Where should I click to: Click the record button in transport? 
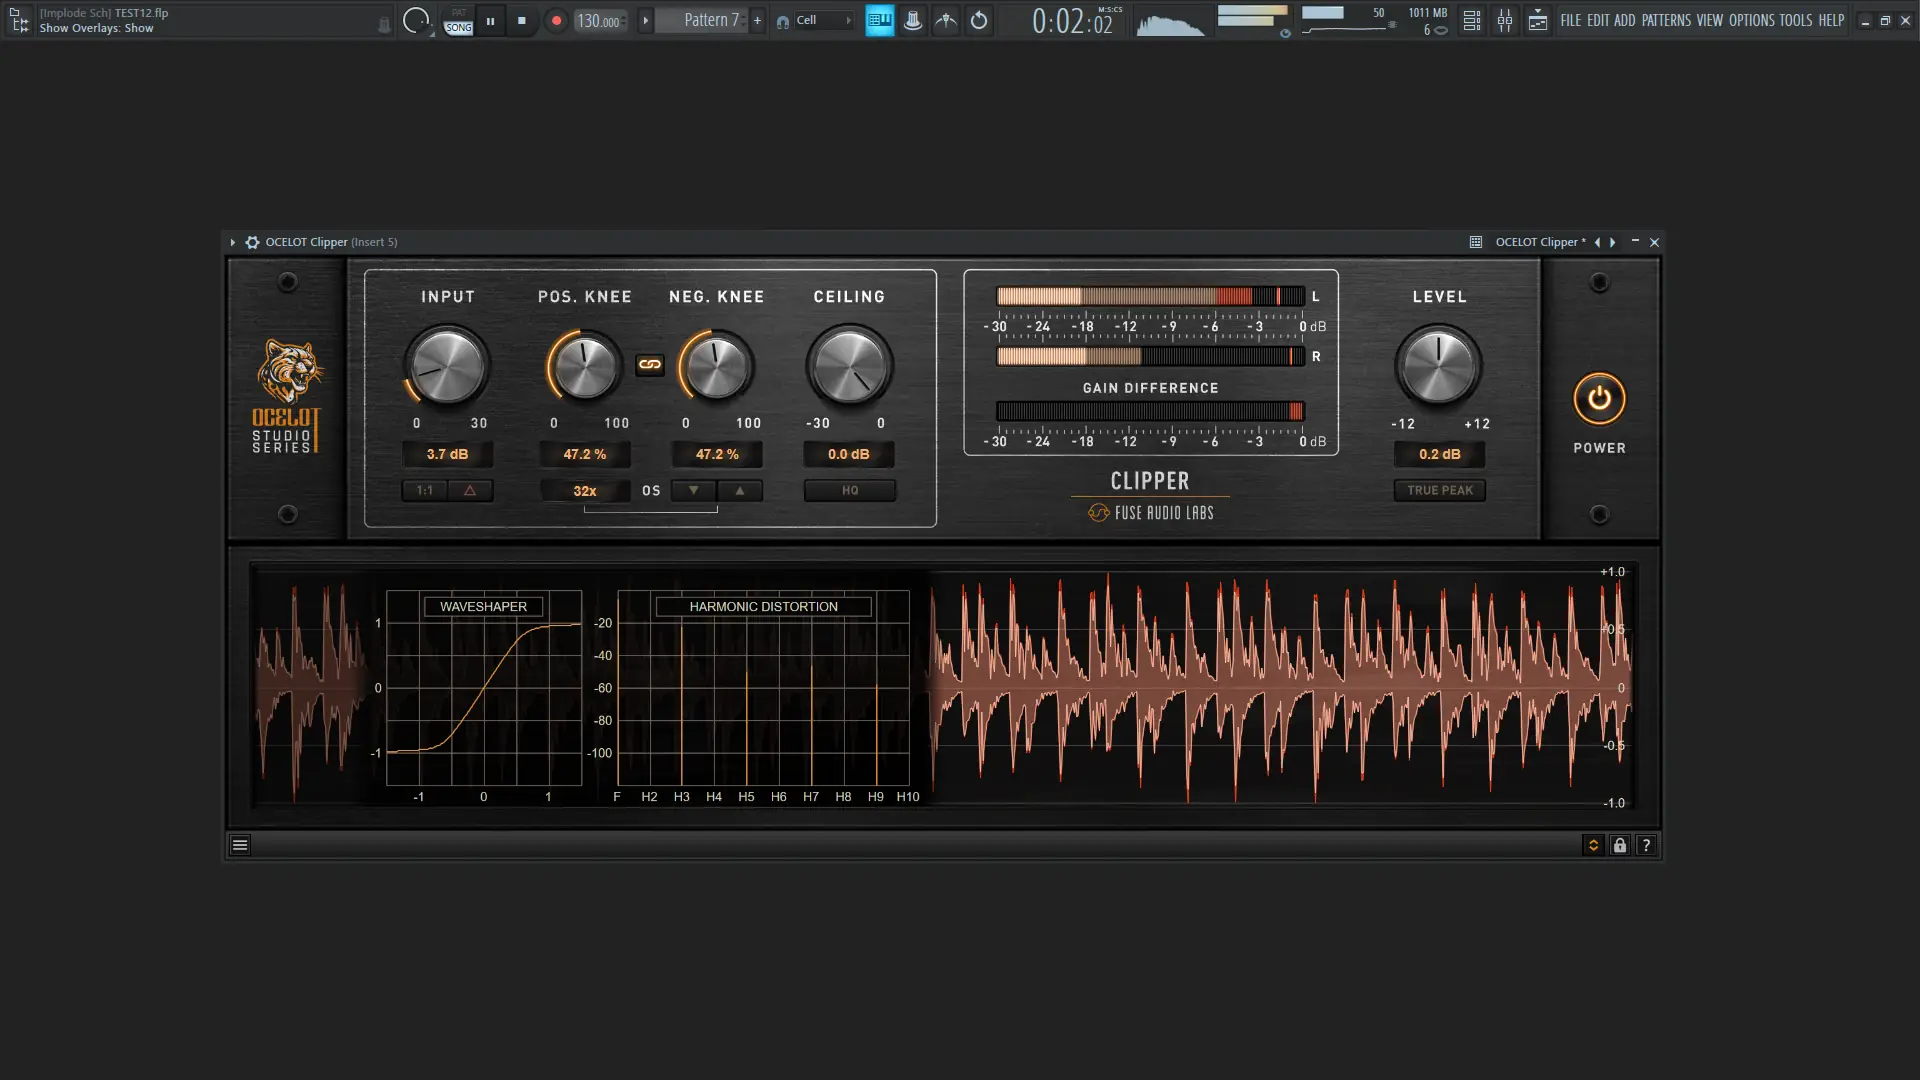[556, 20]
